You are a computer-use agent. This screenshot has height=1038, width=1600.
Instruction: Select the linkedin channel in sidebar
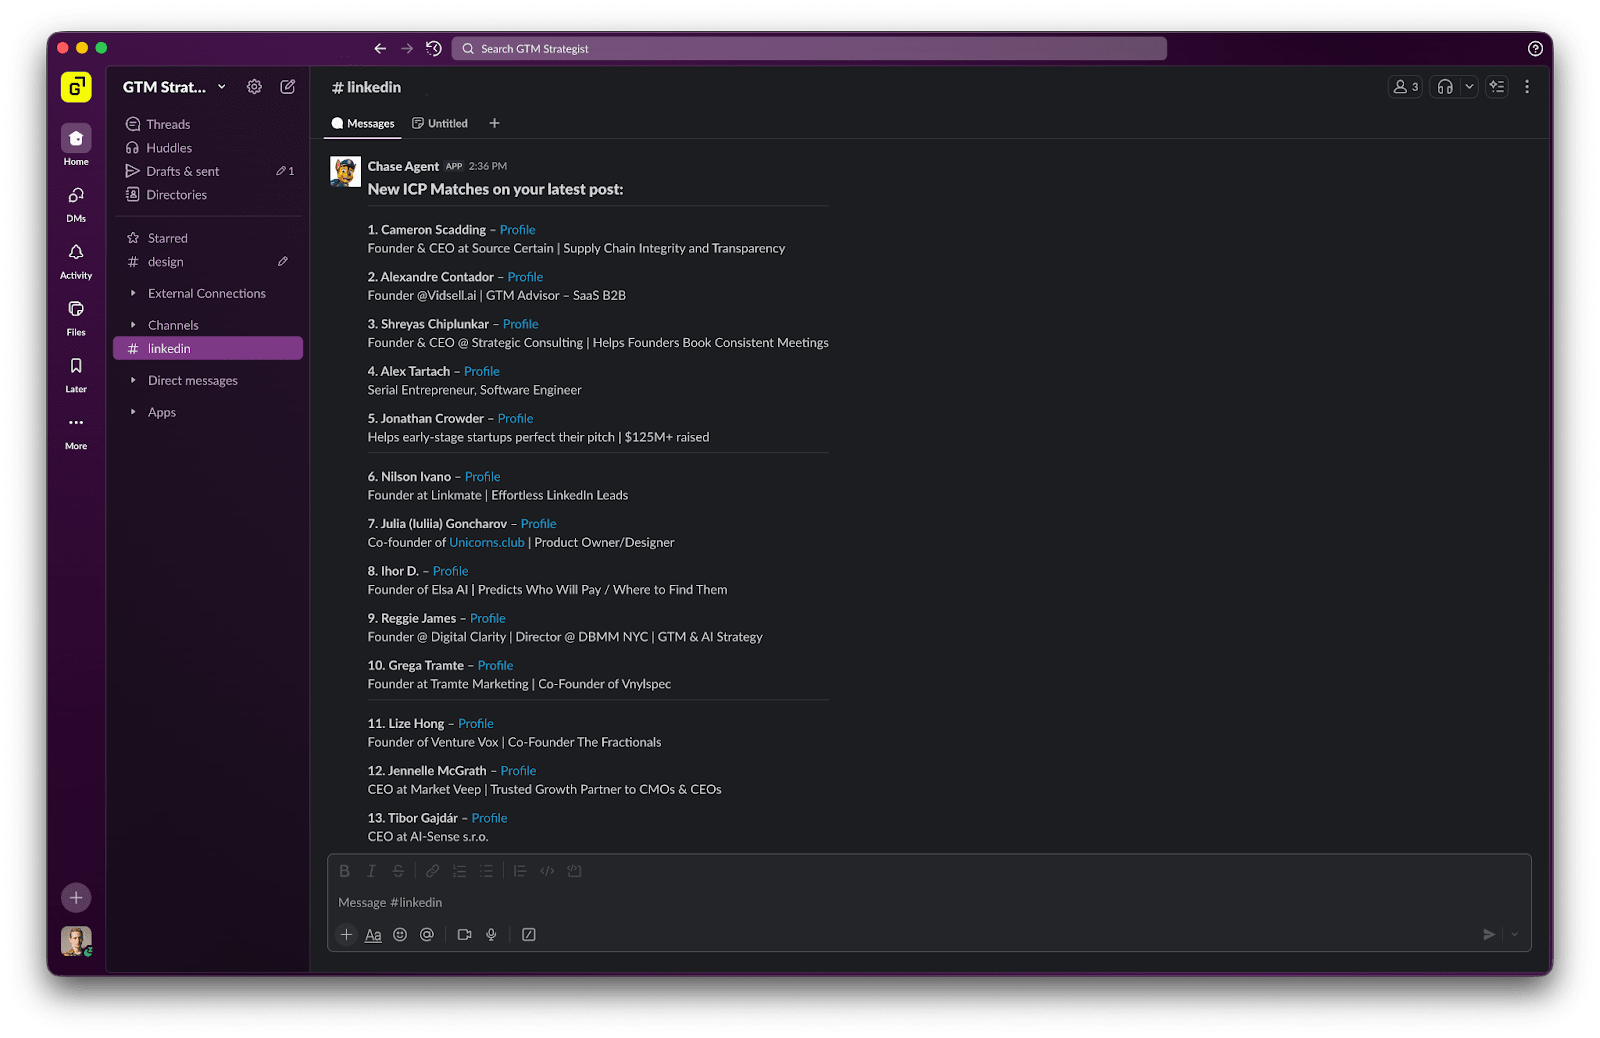208,348
